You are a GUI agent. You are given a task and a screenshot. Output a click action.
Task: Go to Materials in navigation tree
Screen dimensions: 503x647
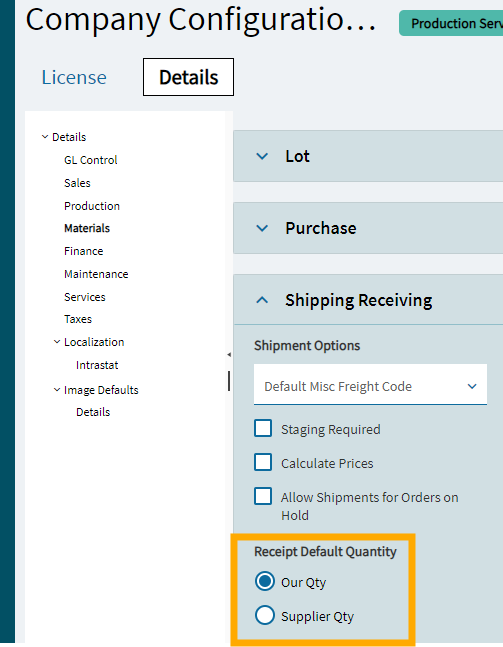pyautogui.click(x=87, y=228)
